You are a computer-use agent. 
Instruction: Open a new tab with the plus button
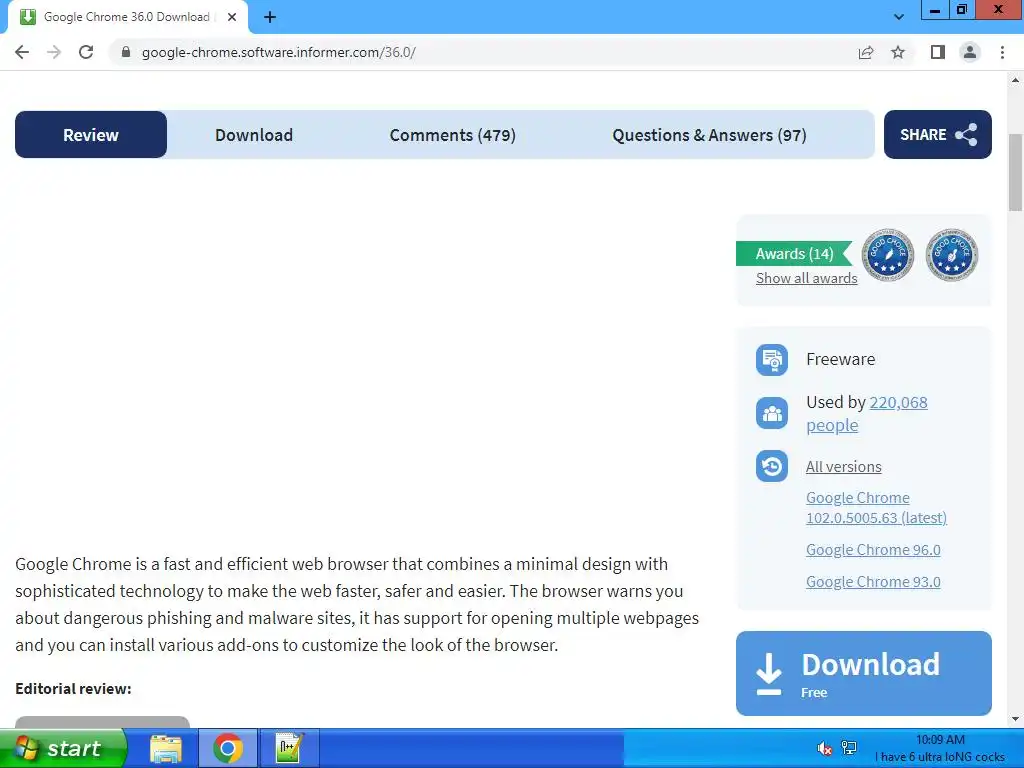[x=270, y=17]
